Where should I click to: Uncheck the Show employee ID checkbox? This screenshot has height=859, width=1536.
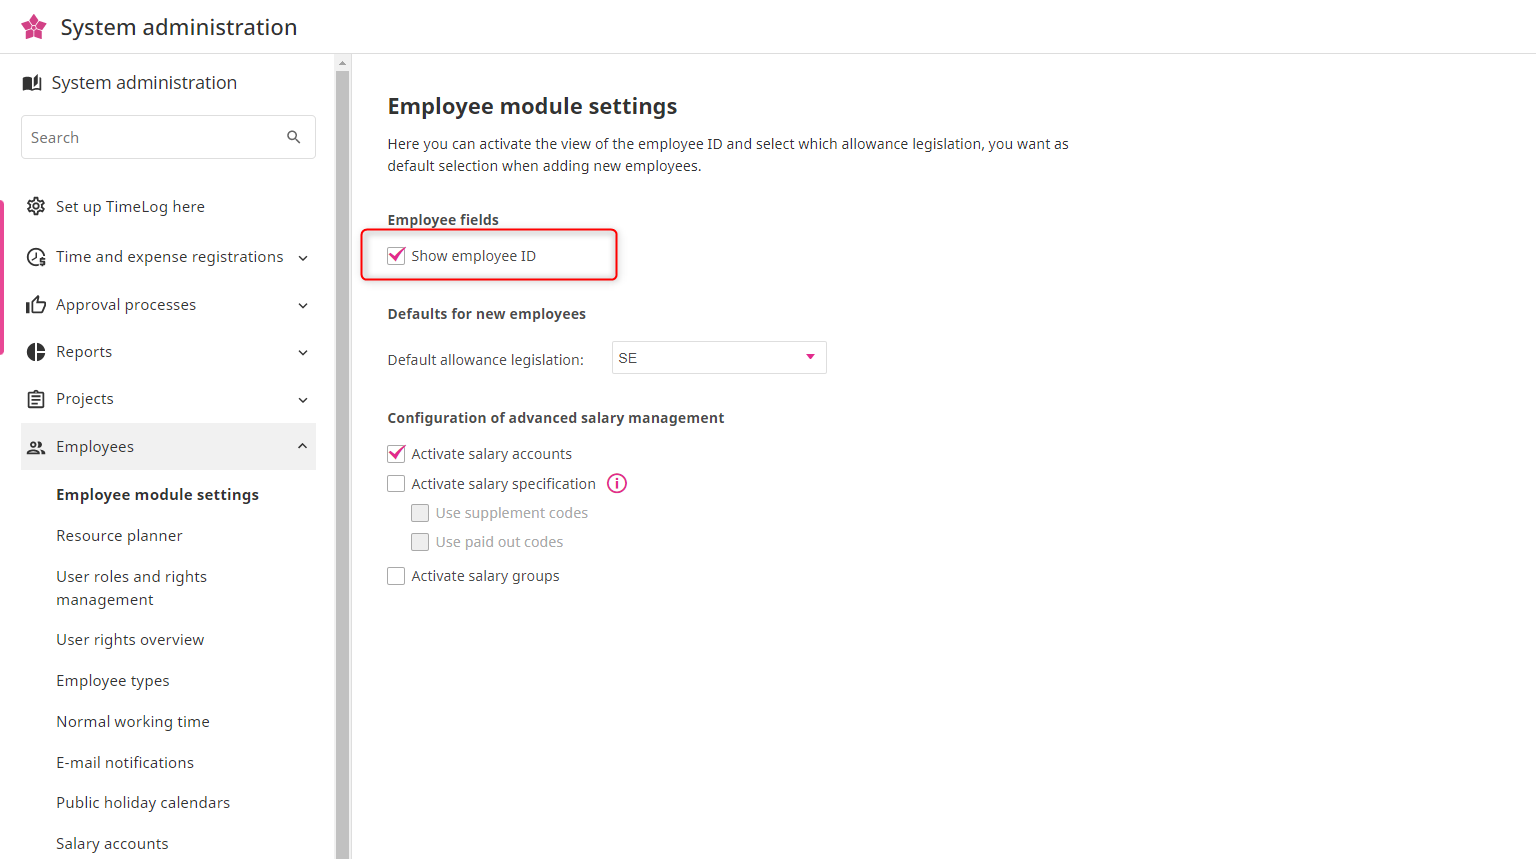pyautogui.click(x=396, y=256)
